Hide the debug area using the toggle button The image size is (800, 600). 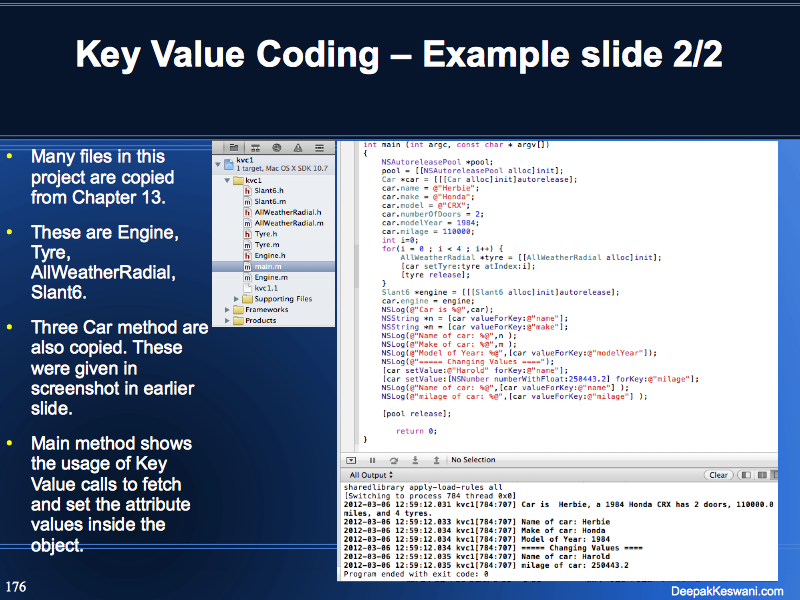352,460
